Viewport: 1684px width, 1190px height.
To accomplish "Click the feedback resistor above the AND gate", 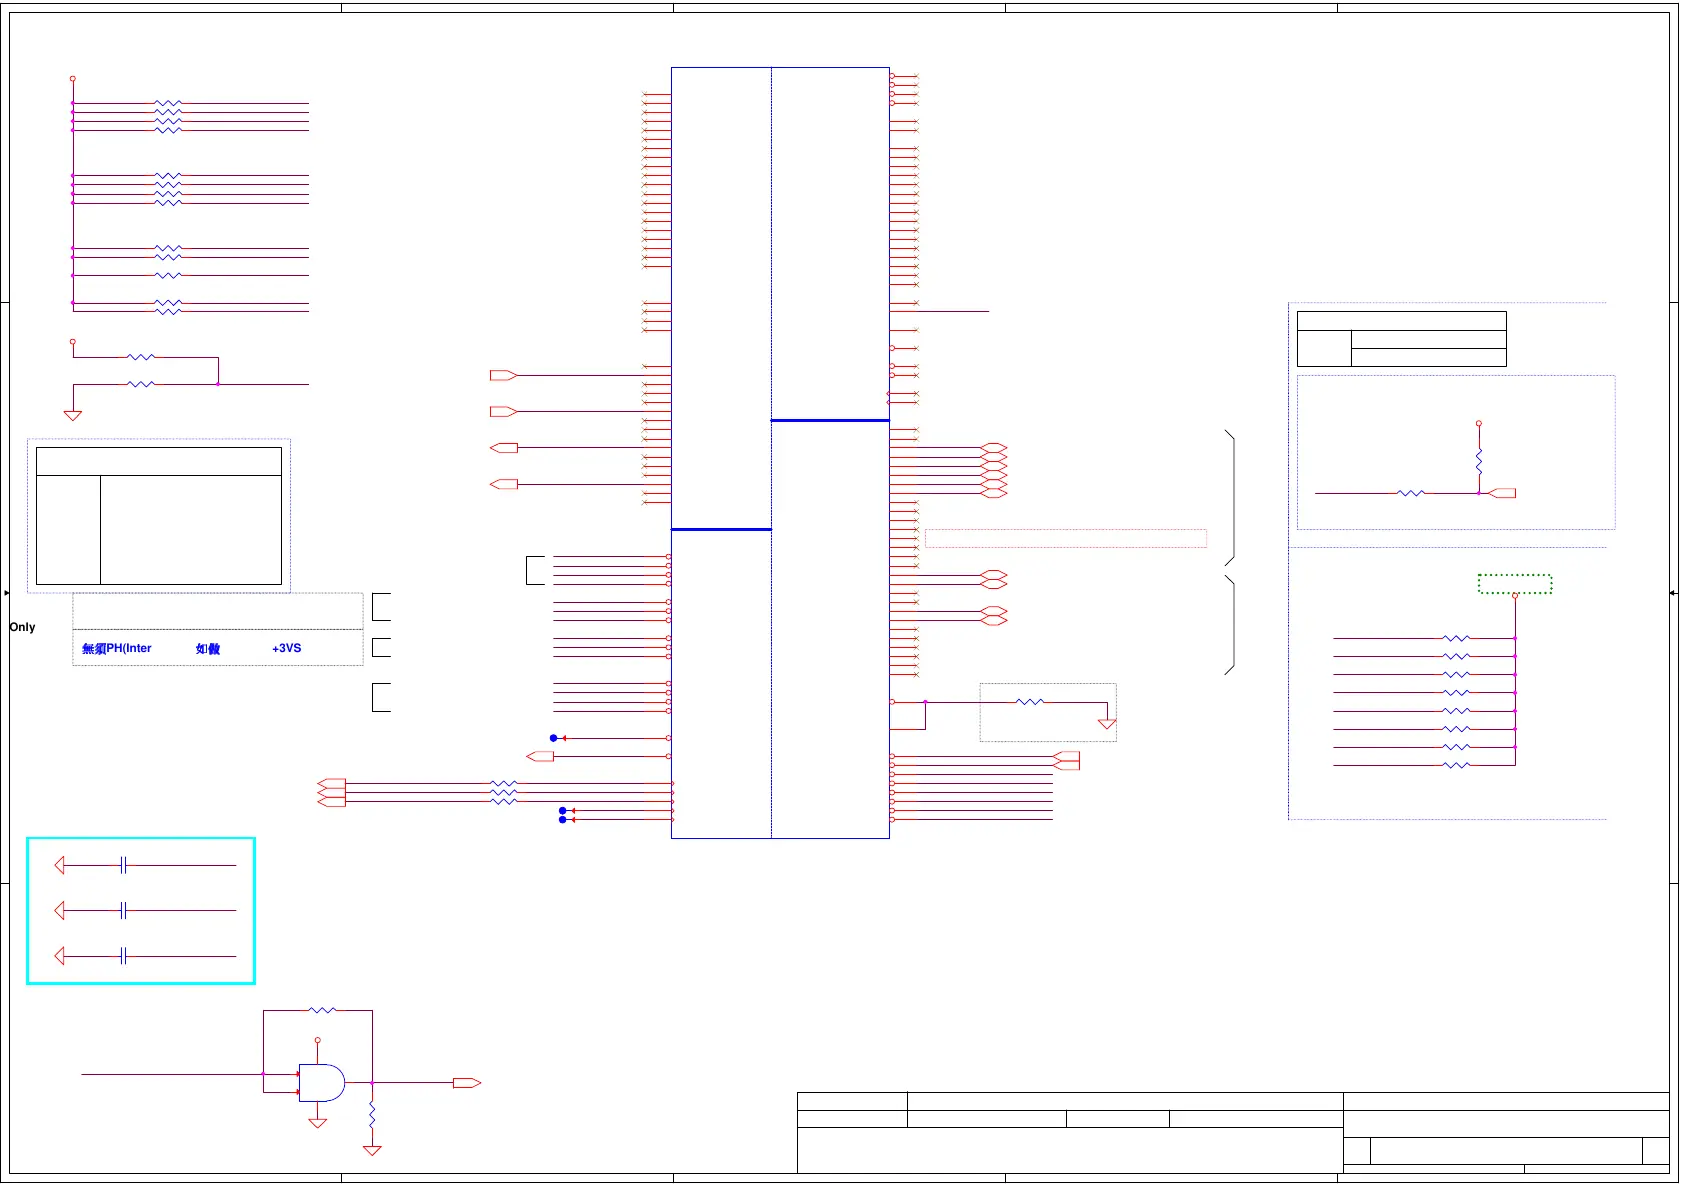I will click(x=322, y=1011).
